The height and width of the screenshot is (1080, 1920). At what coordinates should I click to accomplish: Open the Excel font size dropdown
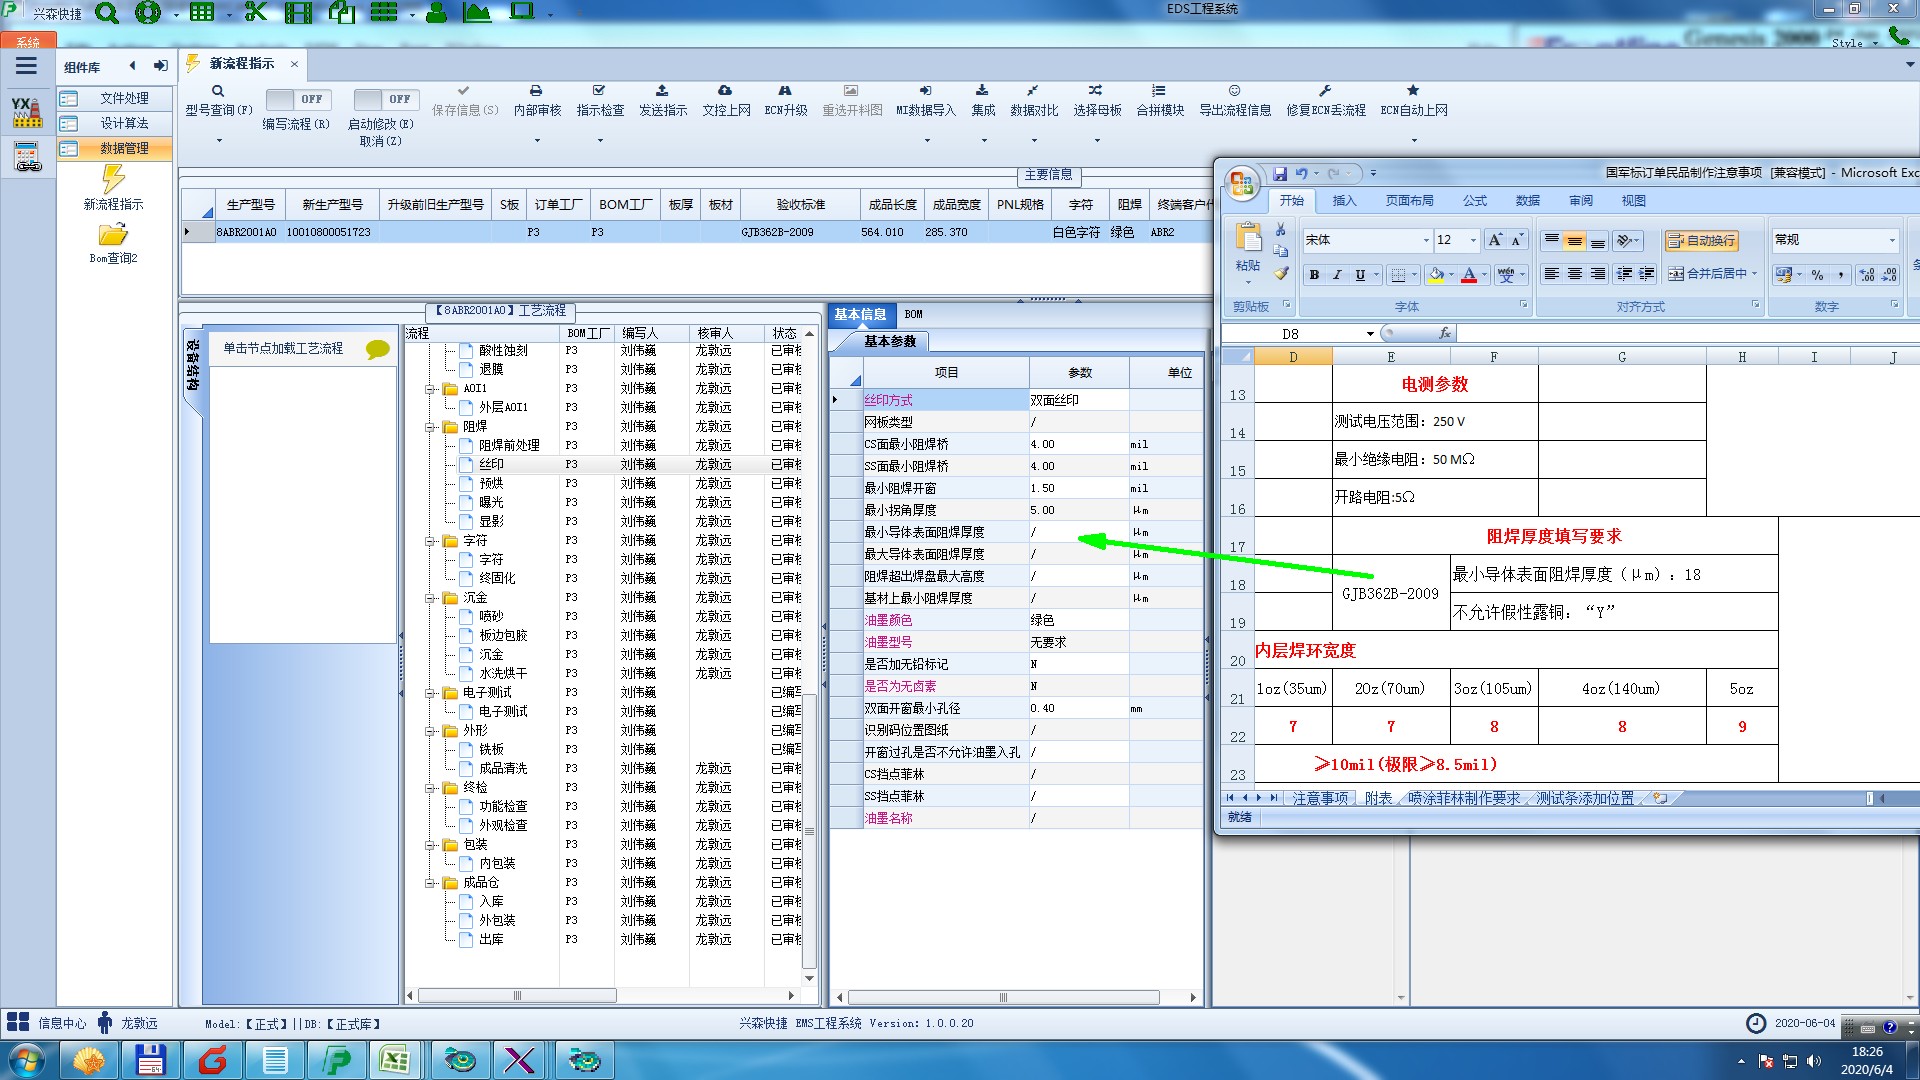(1472, 241)
